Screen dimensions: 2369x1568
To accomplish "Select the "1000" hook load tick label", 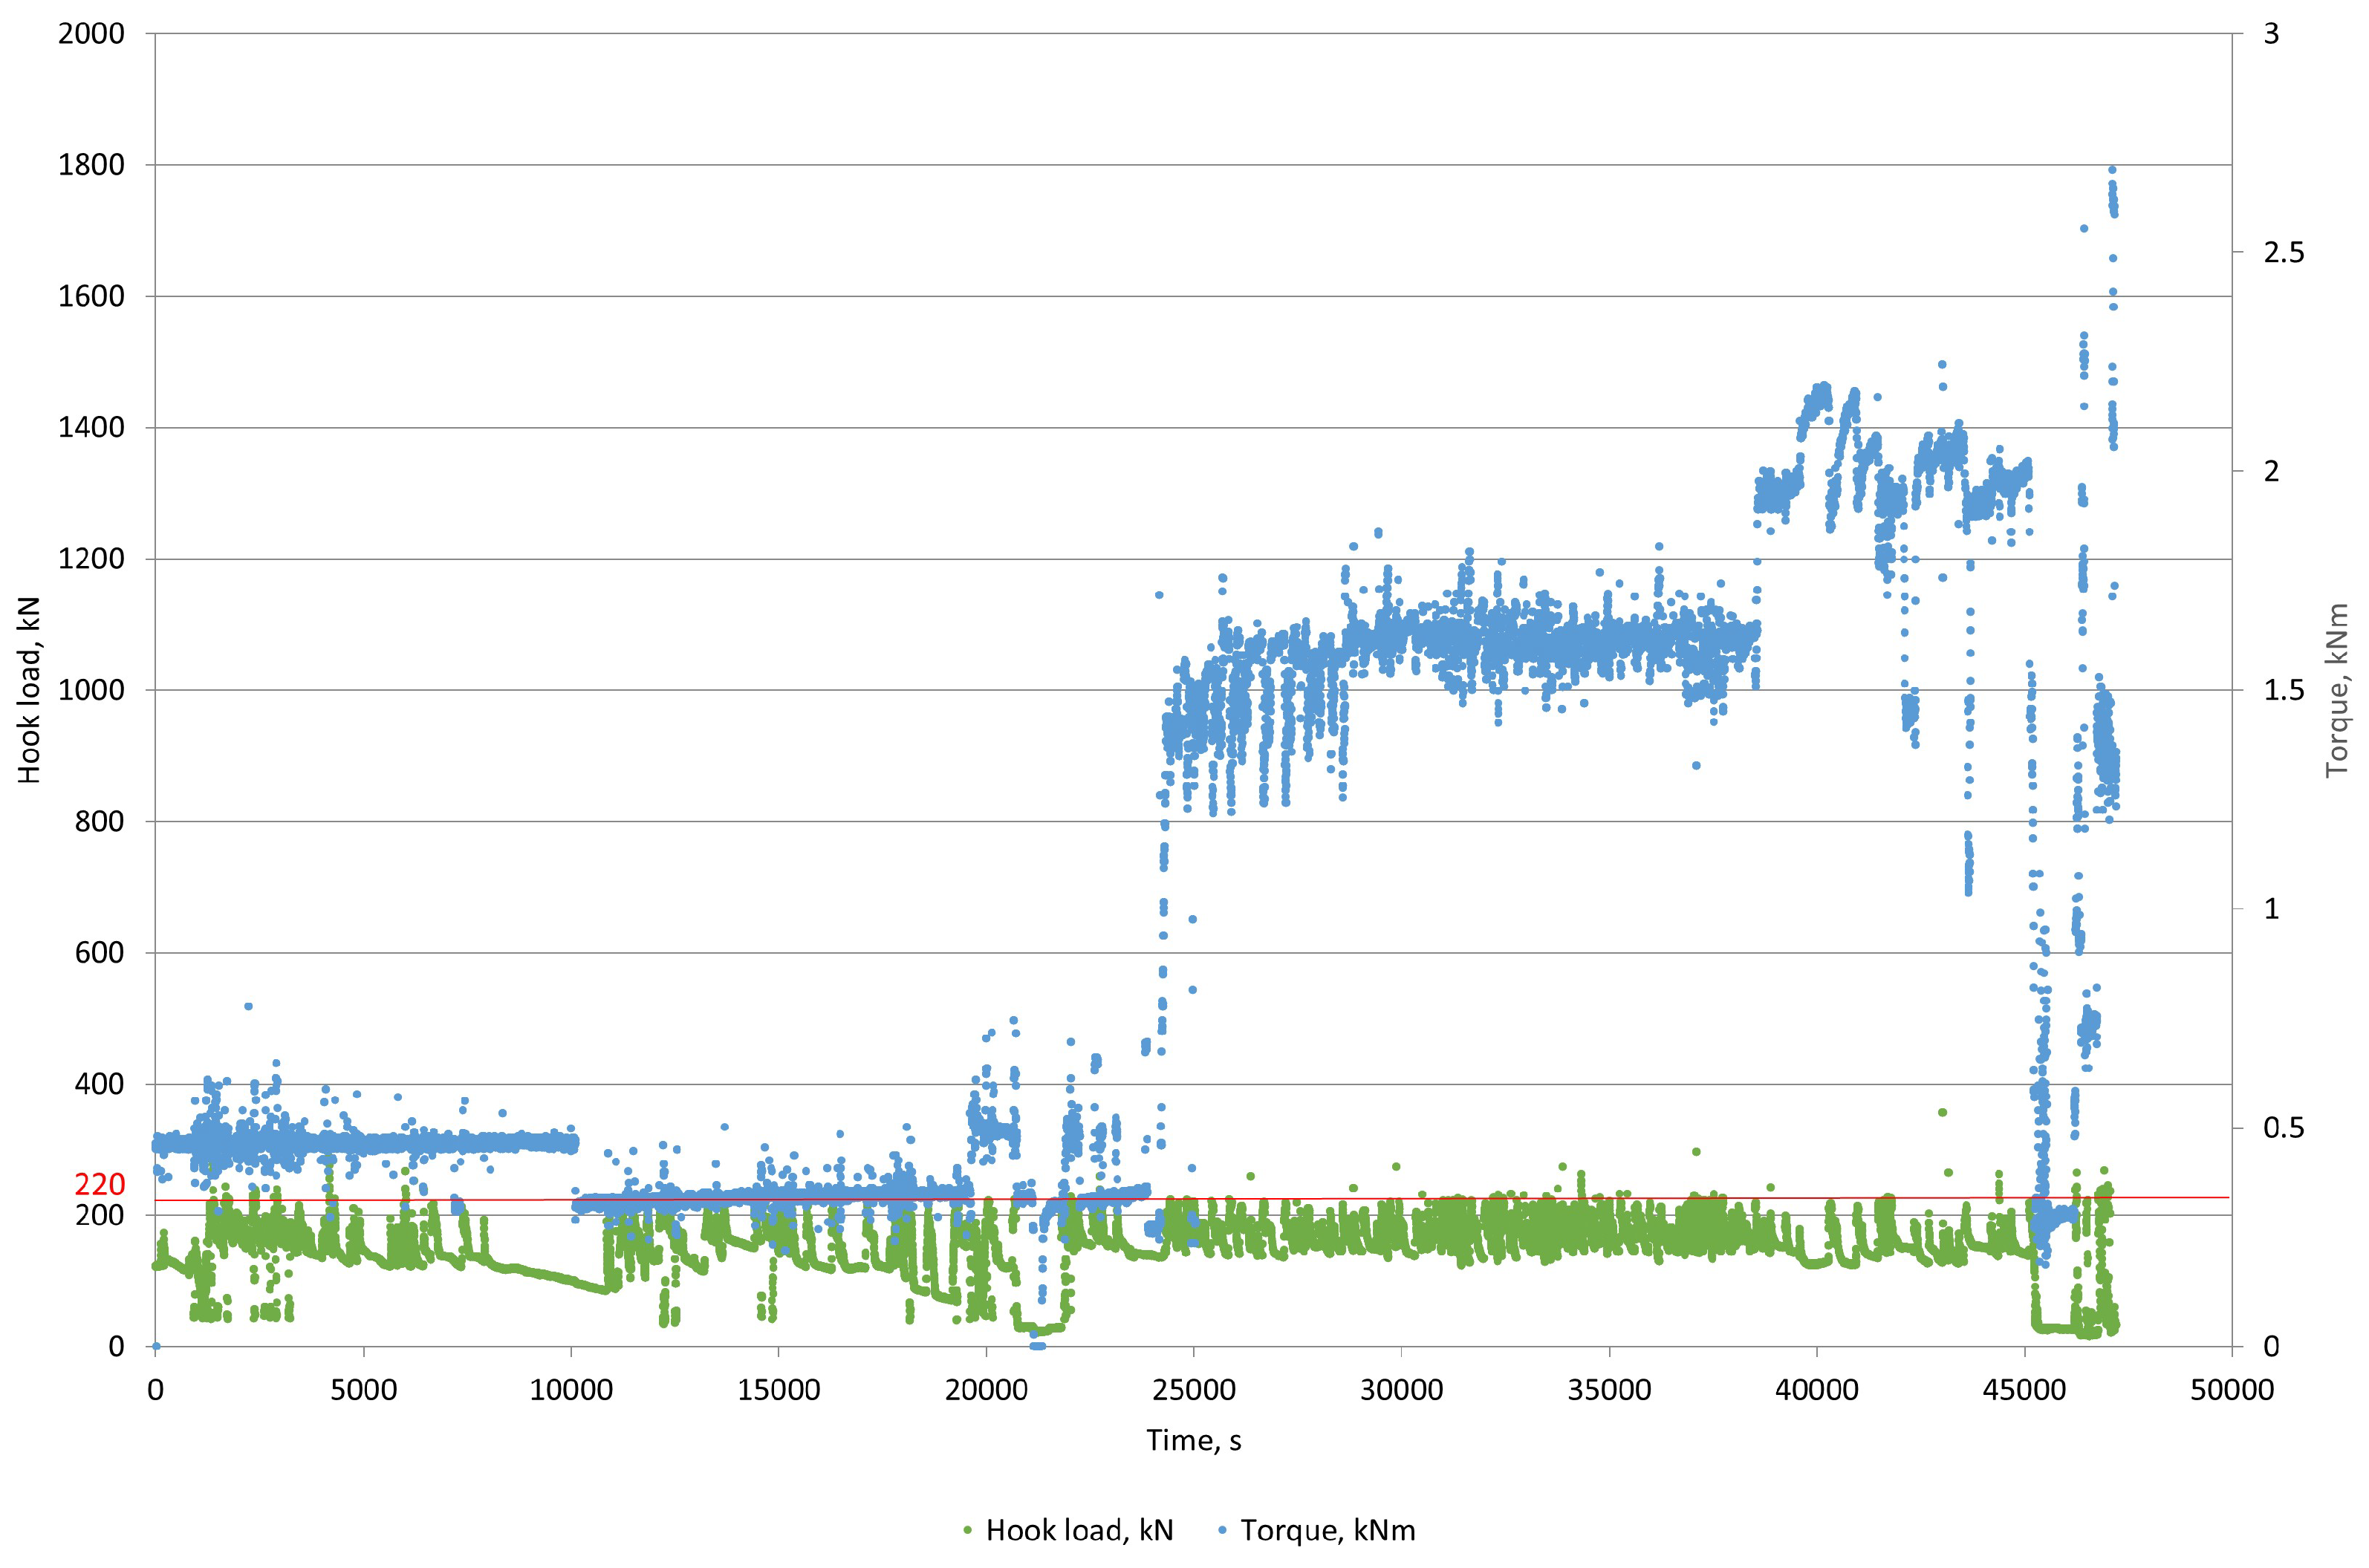I will tap(91, 690).
